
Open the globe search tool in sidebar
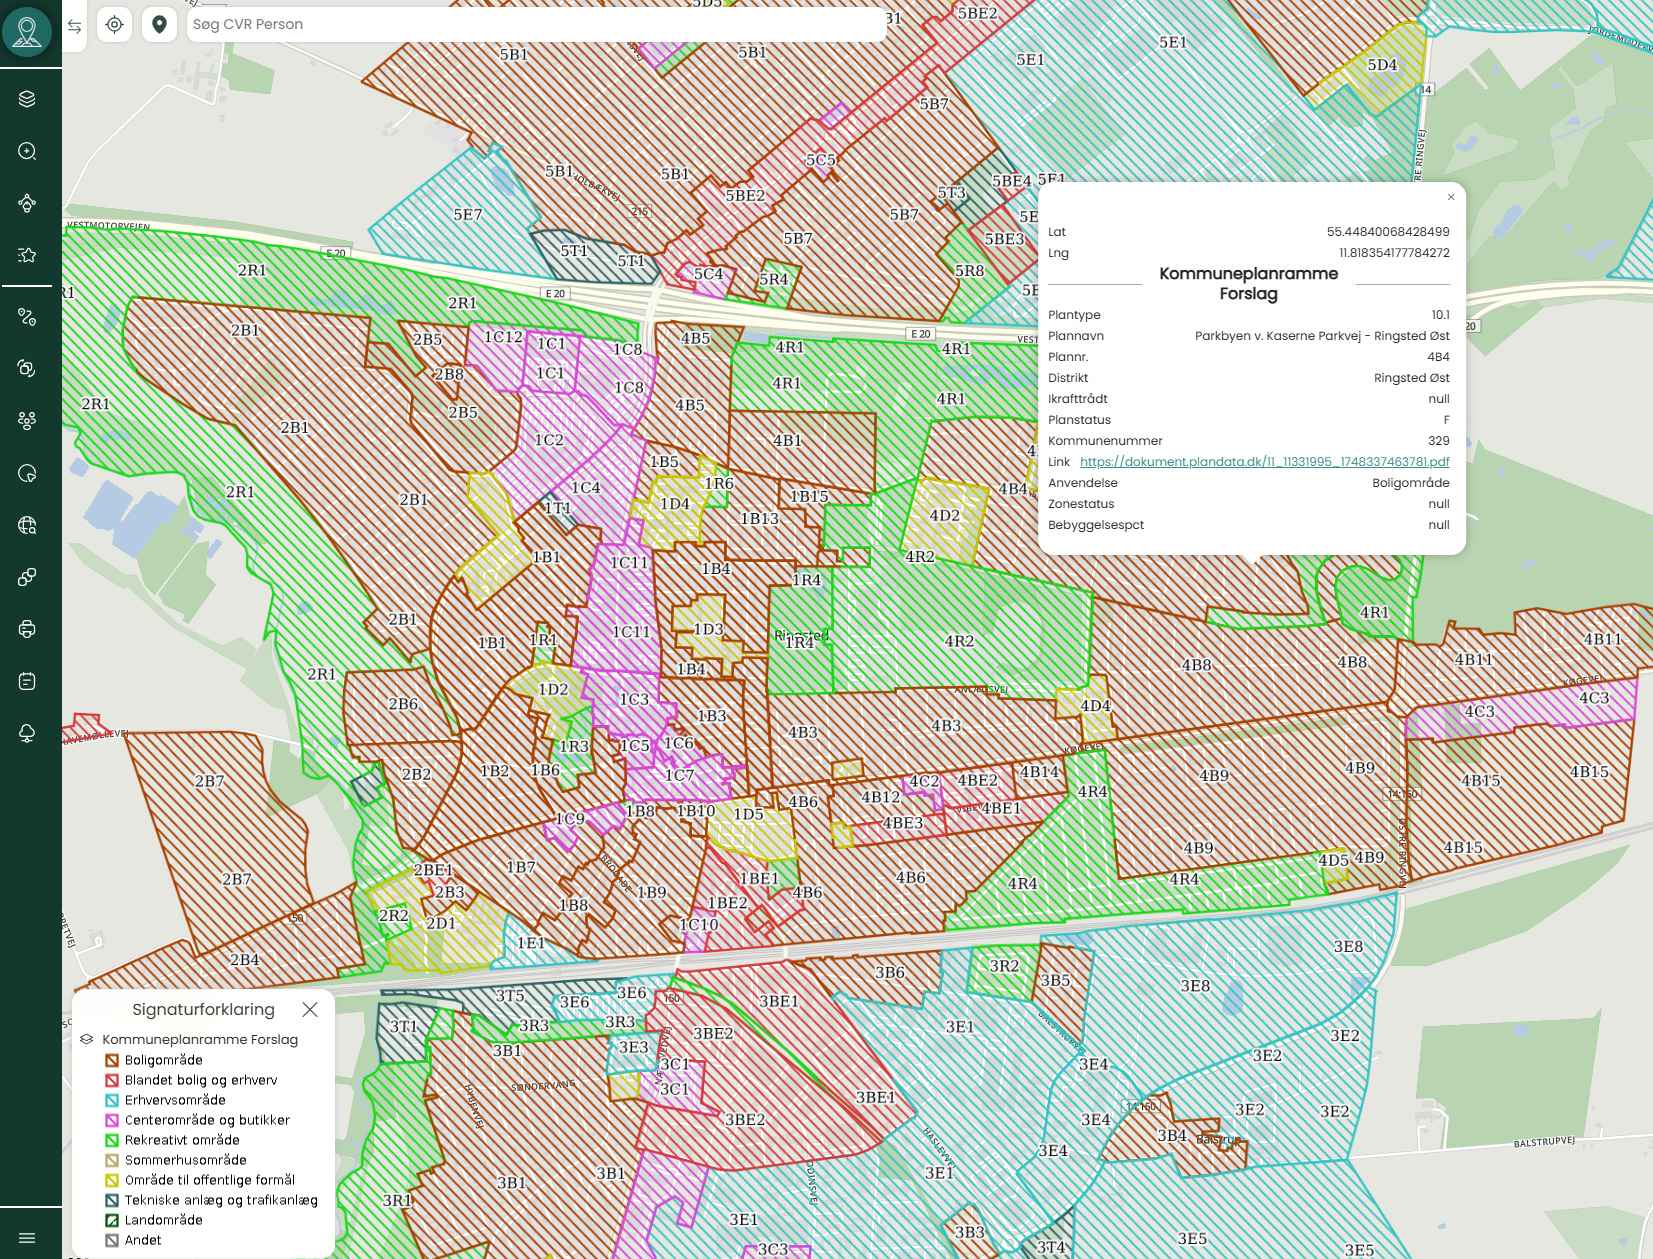click(27, 525)
